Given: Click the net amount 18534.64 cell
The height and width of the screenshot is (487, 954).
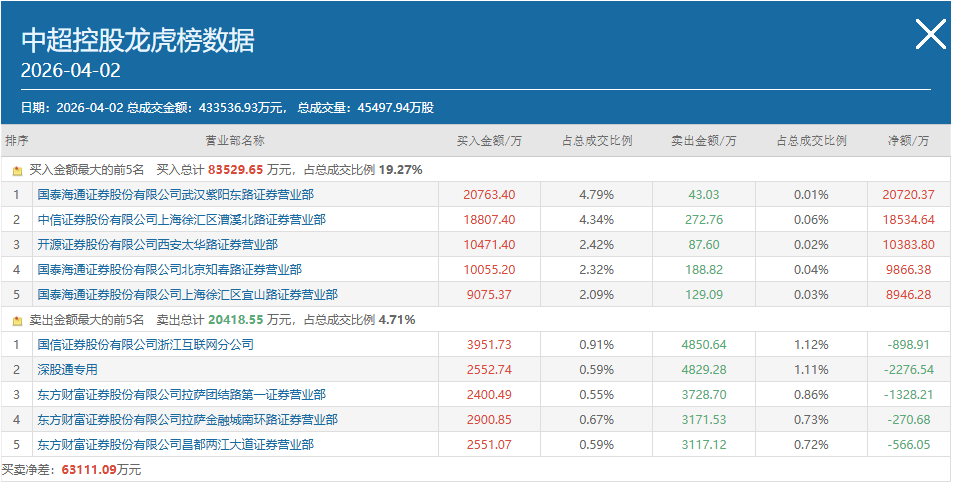Looking at the screenshot, I should tap(908, 220).
